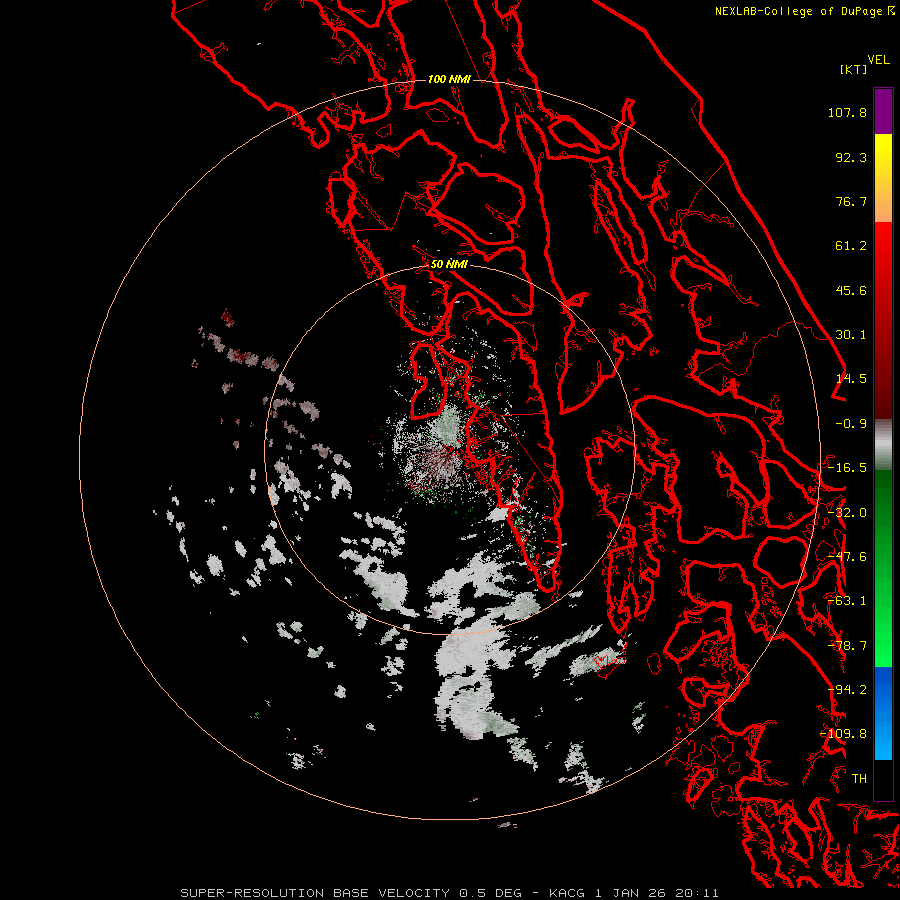This screenshot has width=900, height=900.
Task: Select the 92.3 legend value
Action: 851,157
